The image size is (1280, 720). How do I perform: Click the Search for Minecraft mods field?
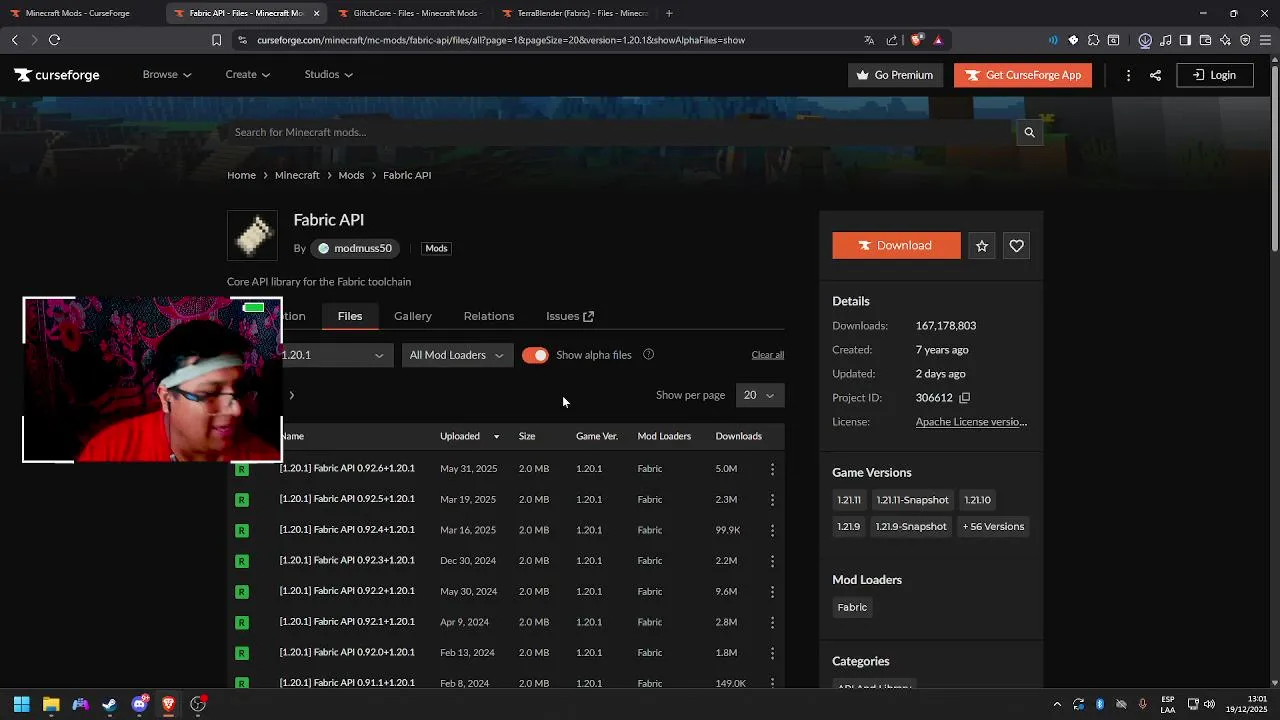620,132
